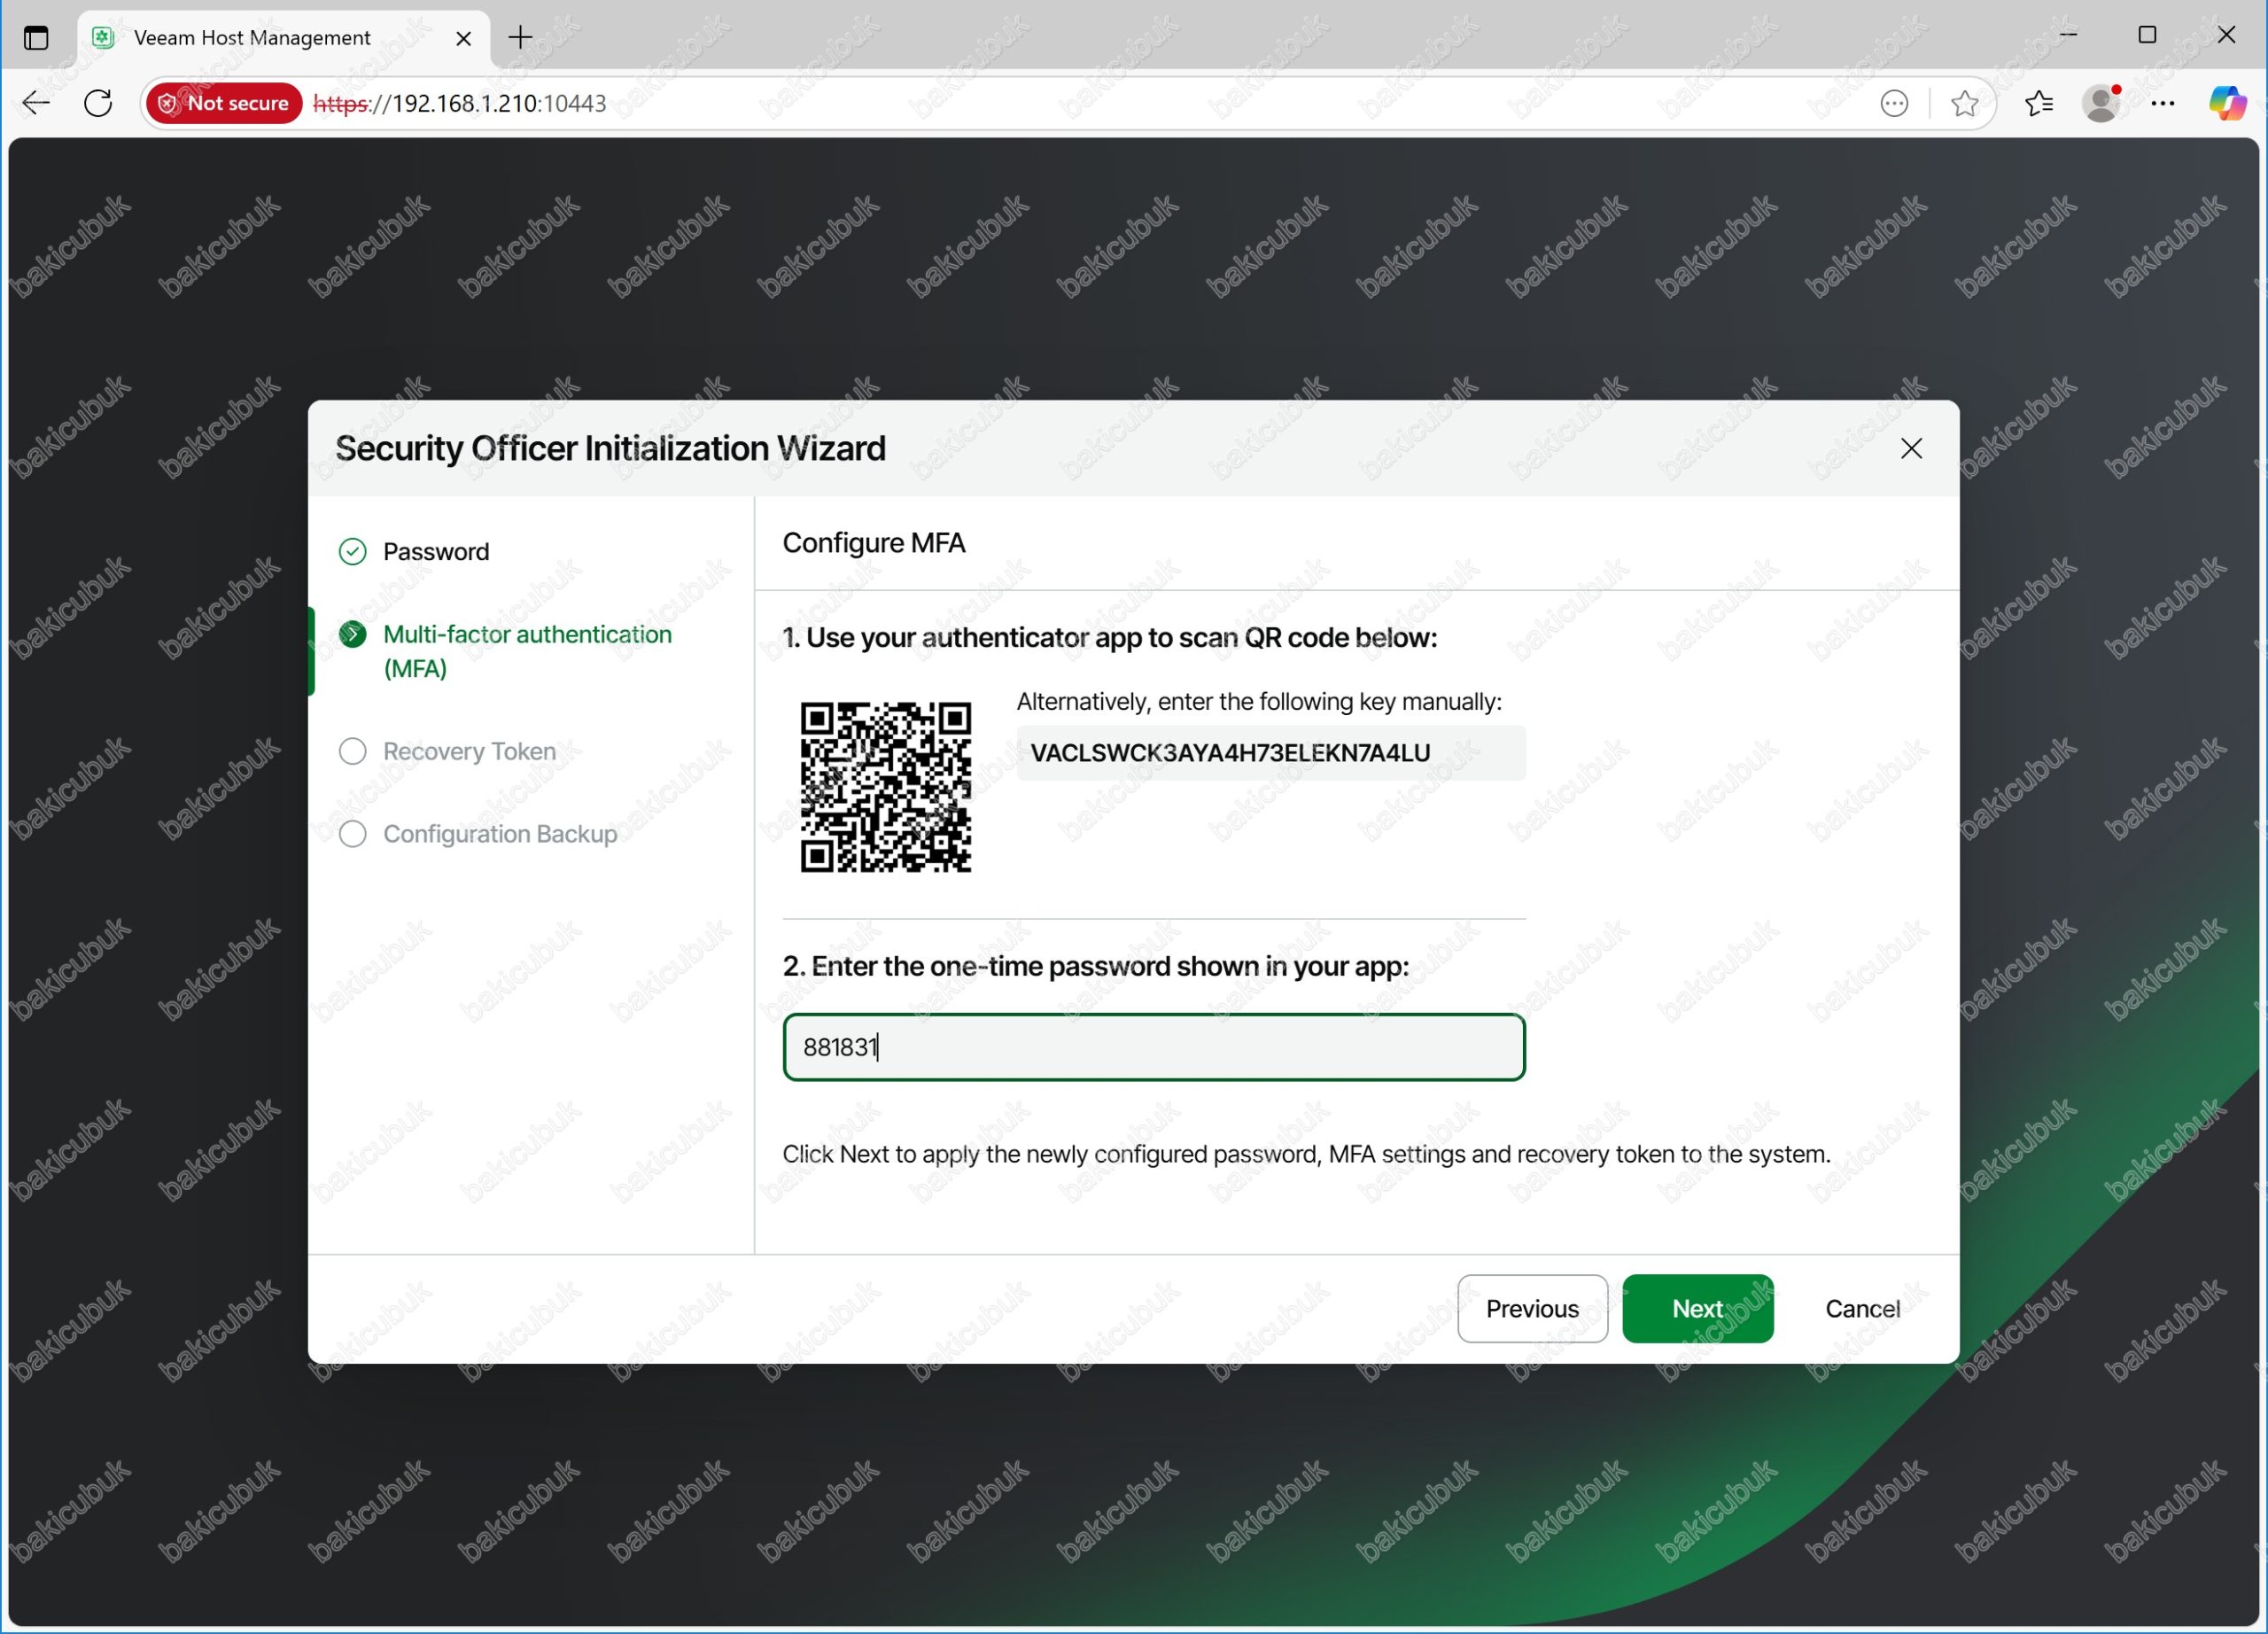Click the Not secure badge
The image size is (2268, 1634).
tap(224, 103)
